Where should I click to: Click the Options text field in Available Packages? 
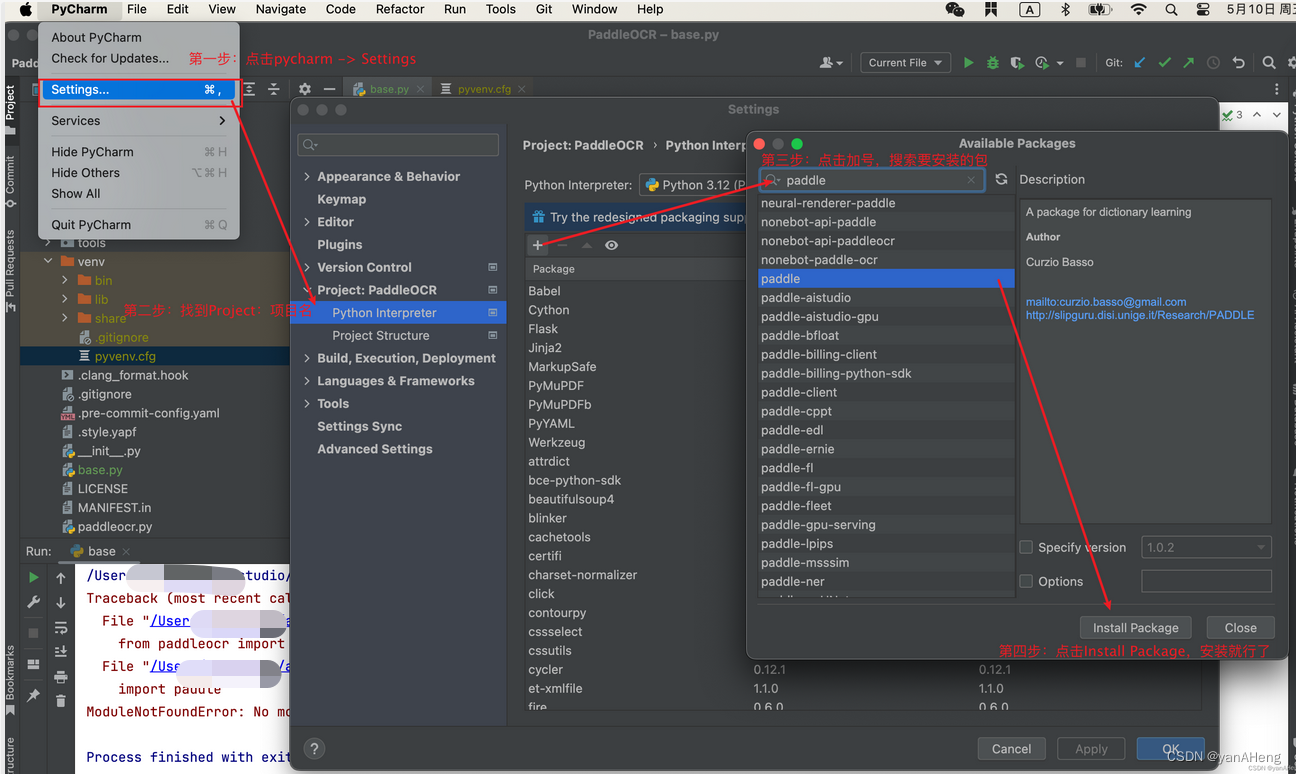pyautogui.click(x=1207, y=581)
